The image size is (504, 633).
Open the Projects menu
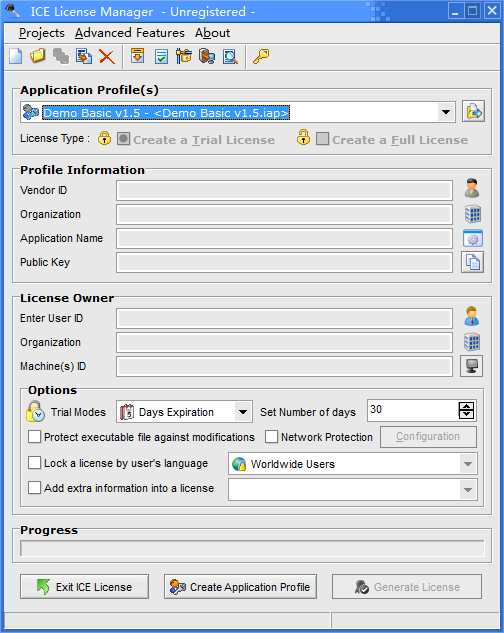42,33
